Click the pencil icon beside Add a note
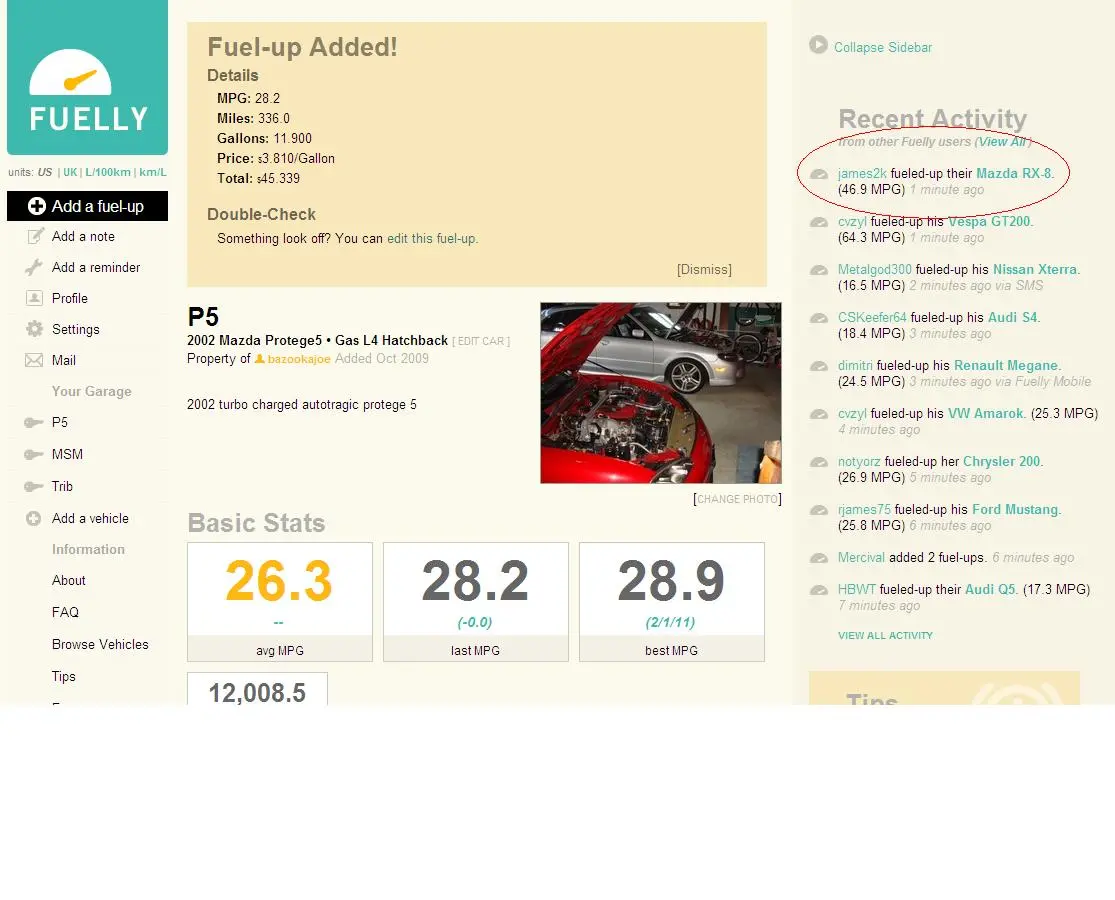The width and height of the screenshot is (1115, 900). [36, 237]
